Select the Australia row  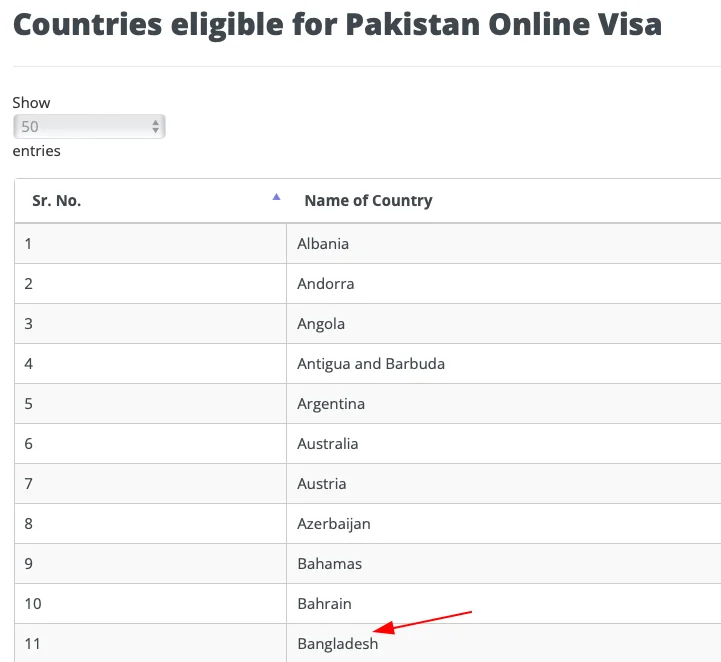coord(328,444)
